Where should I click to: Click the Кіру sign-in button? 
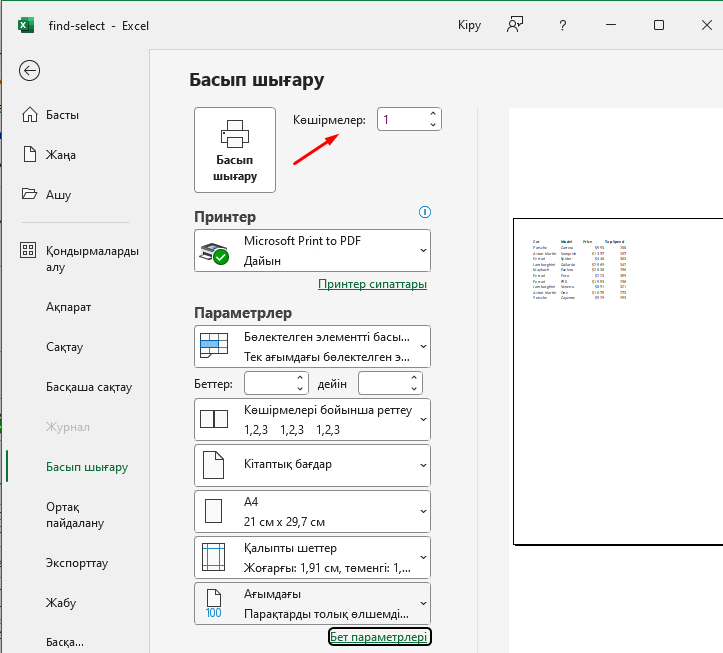(469, 25)
